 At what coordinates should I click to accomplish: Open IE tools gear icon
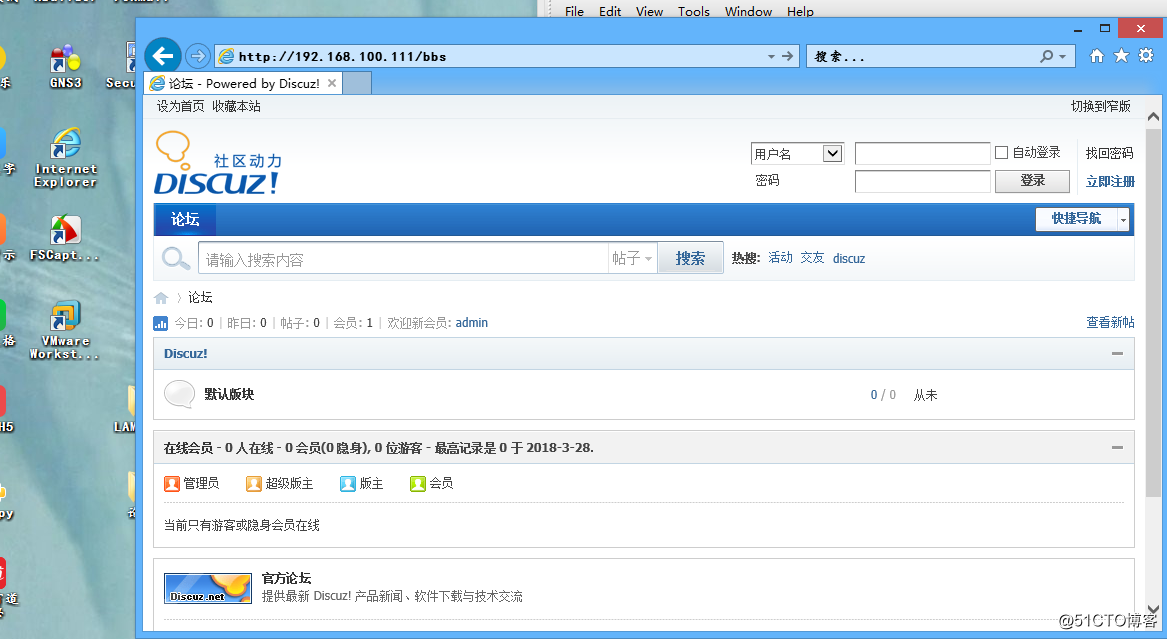[x=1145, y=56]
